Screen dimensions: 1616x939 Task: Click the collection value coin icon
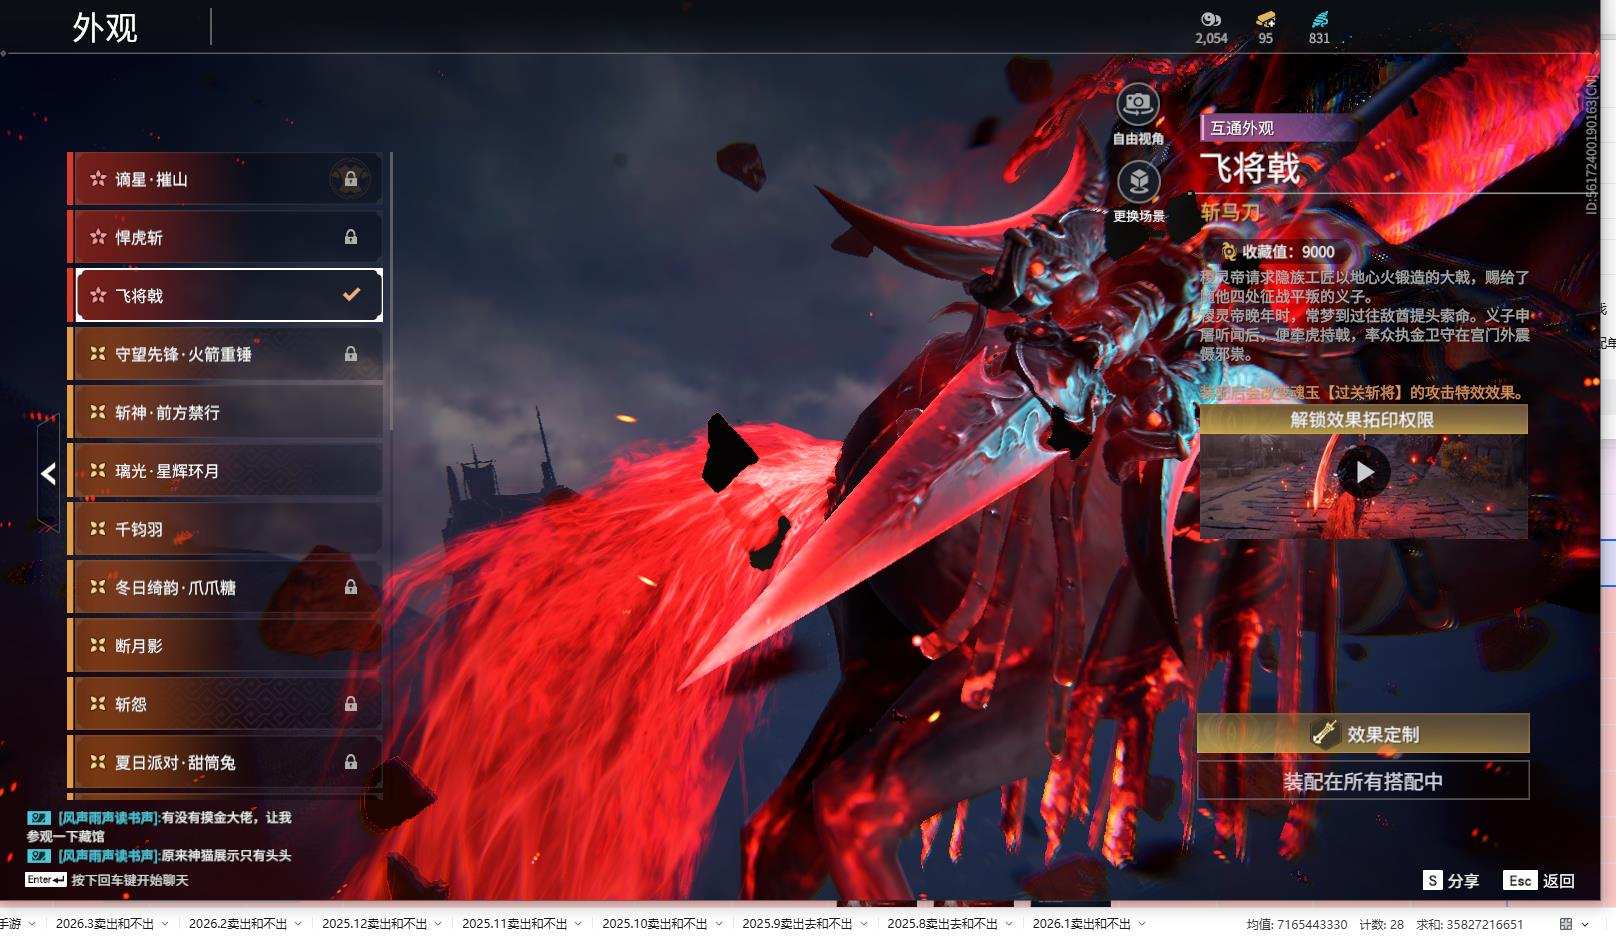tap(1229, 251)
